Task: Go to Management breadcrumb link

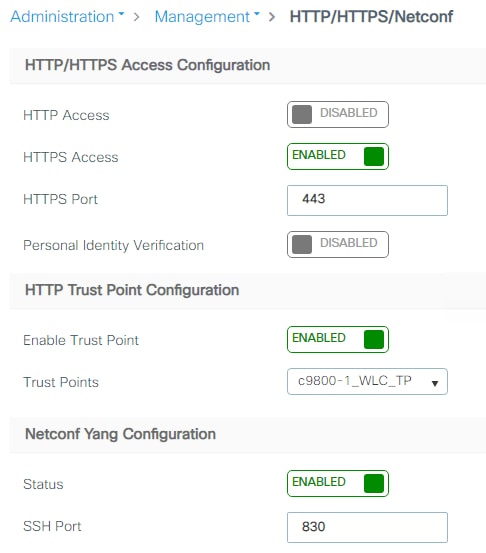Action: 202,17
